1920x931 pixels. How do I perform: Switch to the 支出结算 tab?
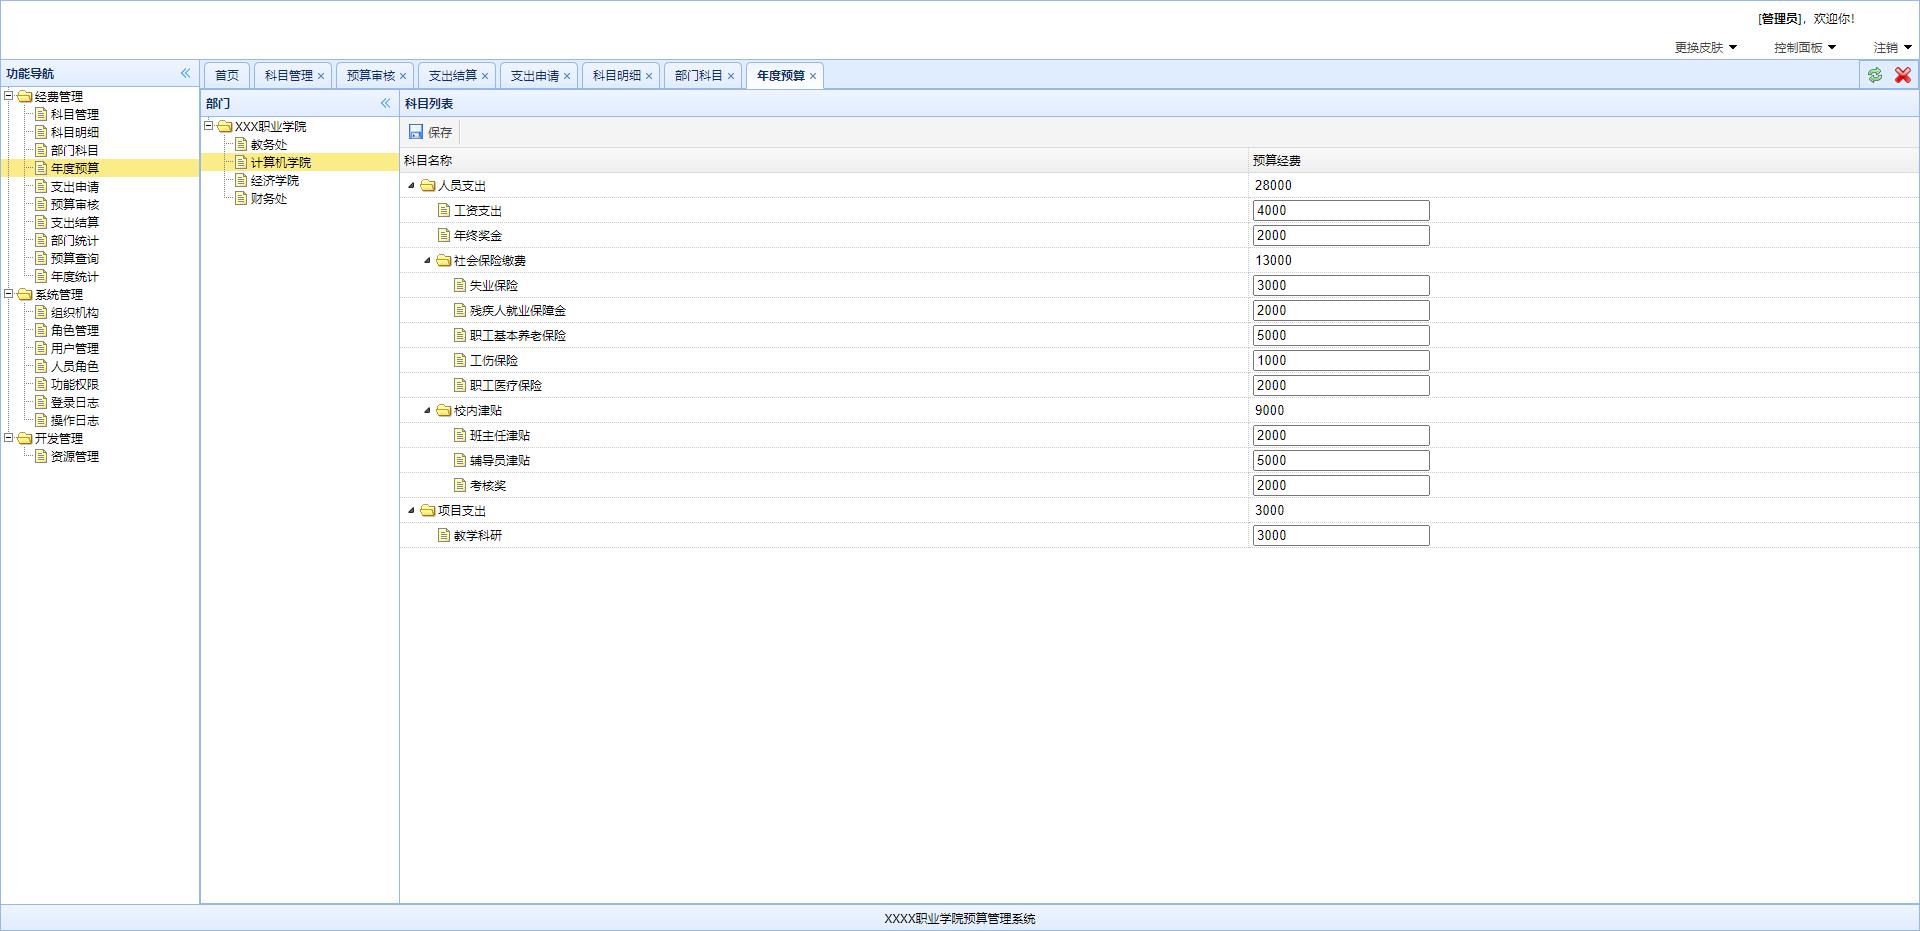(x=453, y=75)
